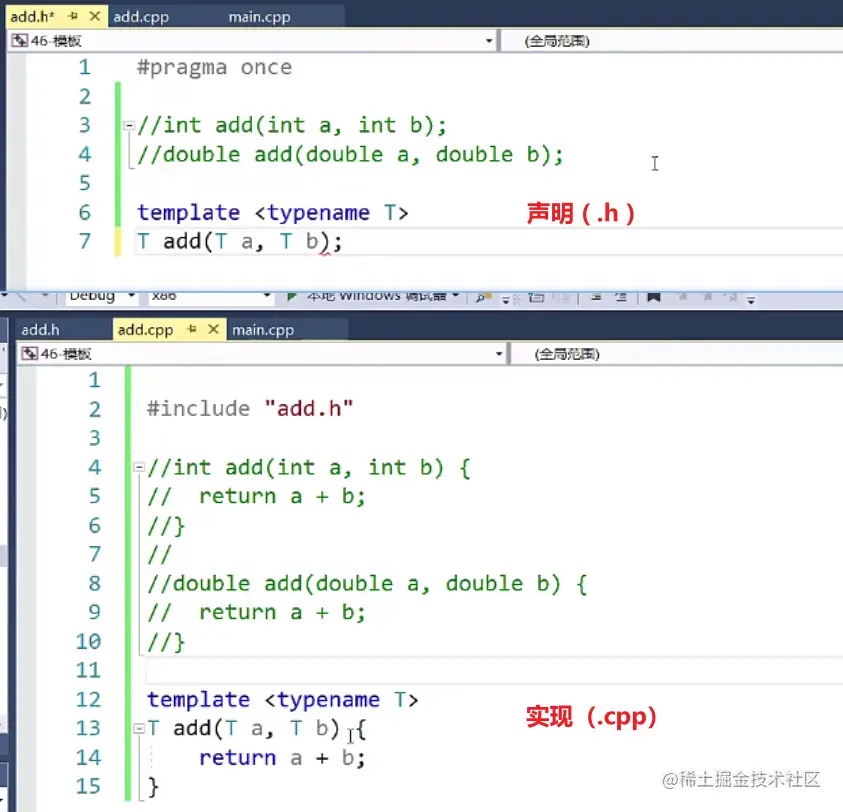The height and width of the screenshot is (812, 843).
Task: Click the 46-模板 project icon in top editor
Action: 19,41
